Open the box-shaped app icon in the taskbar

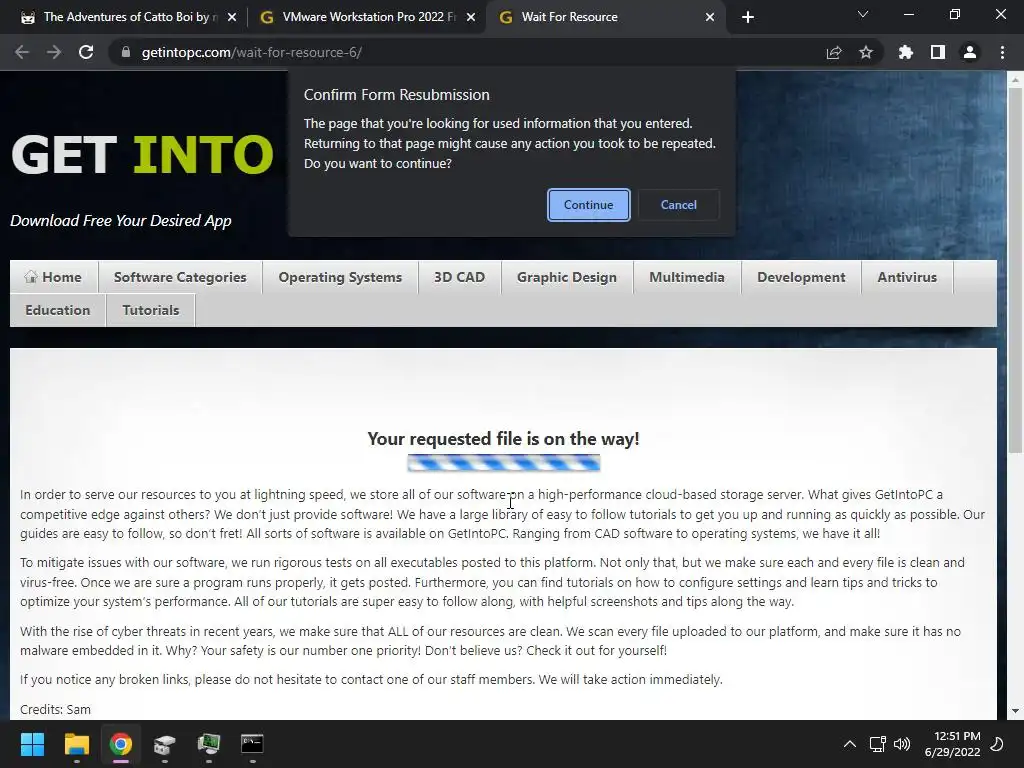pyautogui.click(x=165, y=744)
